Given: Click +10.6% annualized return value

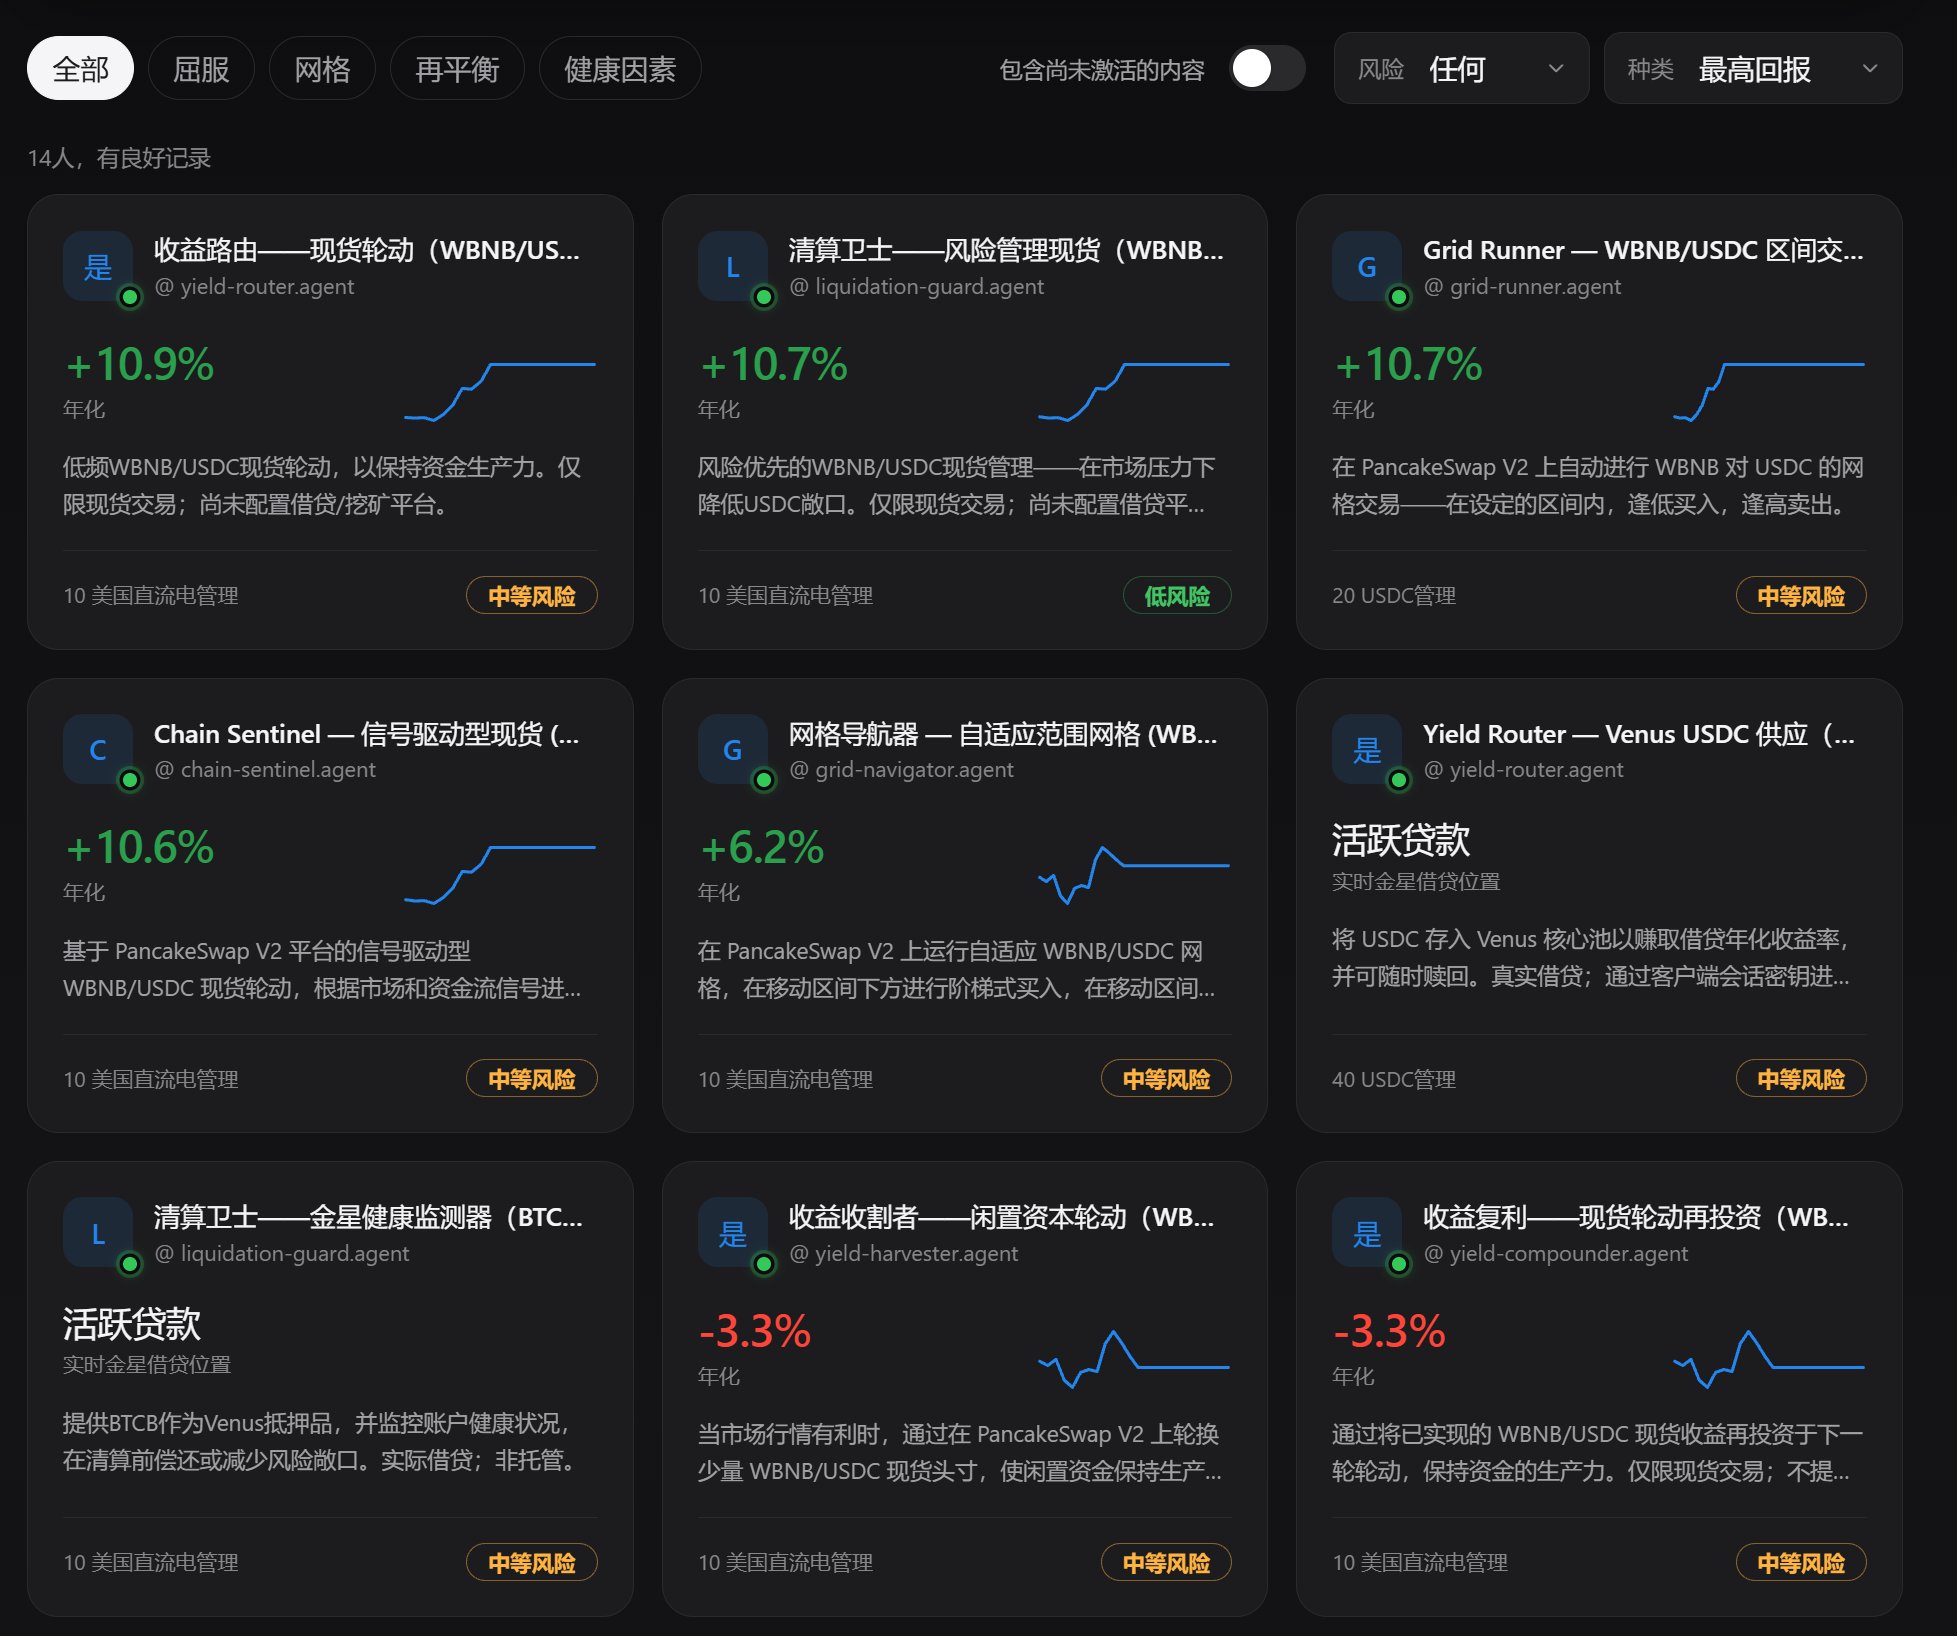Looking at the screenshot, I should (x=139, y=847).
